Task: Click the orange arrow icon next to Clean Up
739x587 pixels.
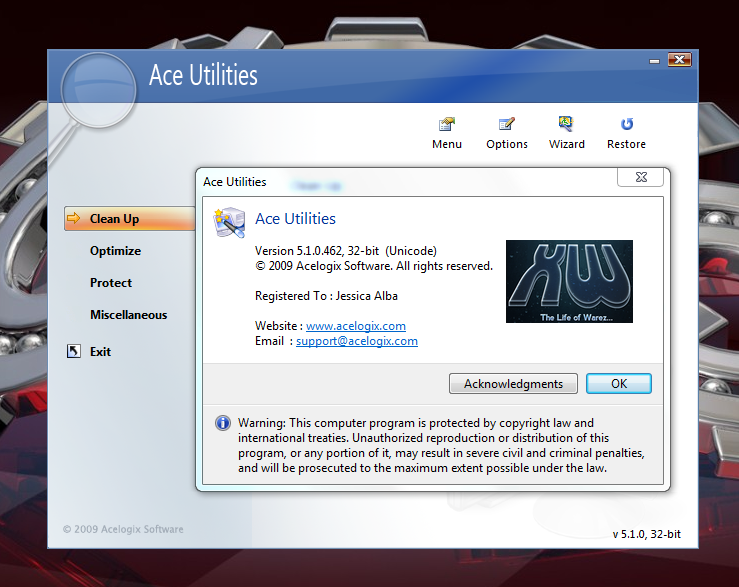Action: [x=74, y=218]
